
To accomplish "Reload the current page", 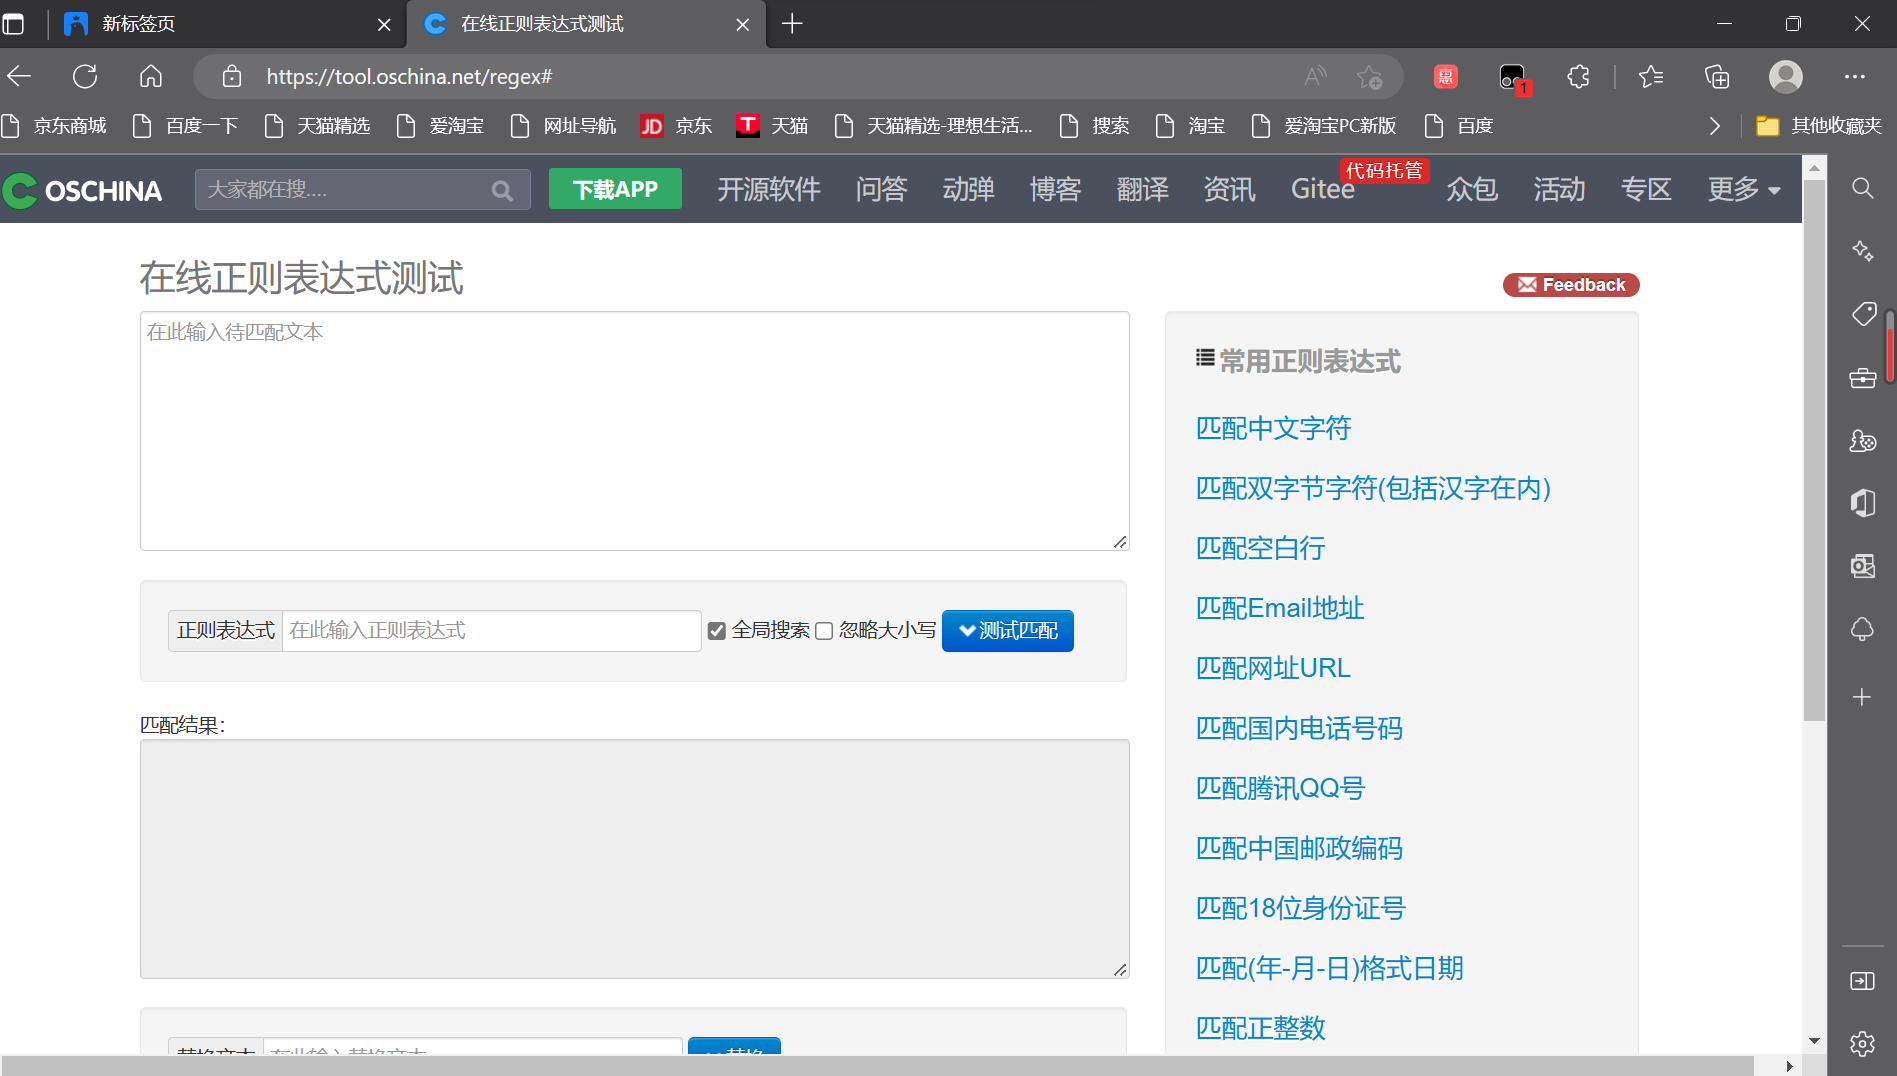I will tap(85, 76).
